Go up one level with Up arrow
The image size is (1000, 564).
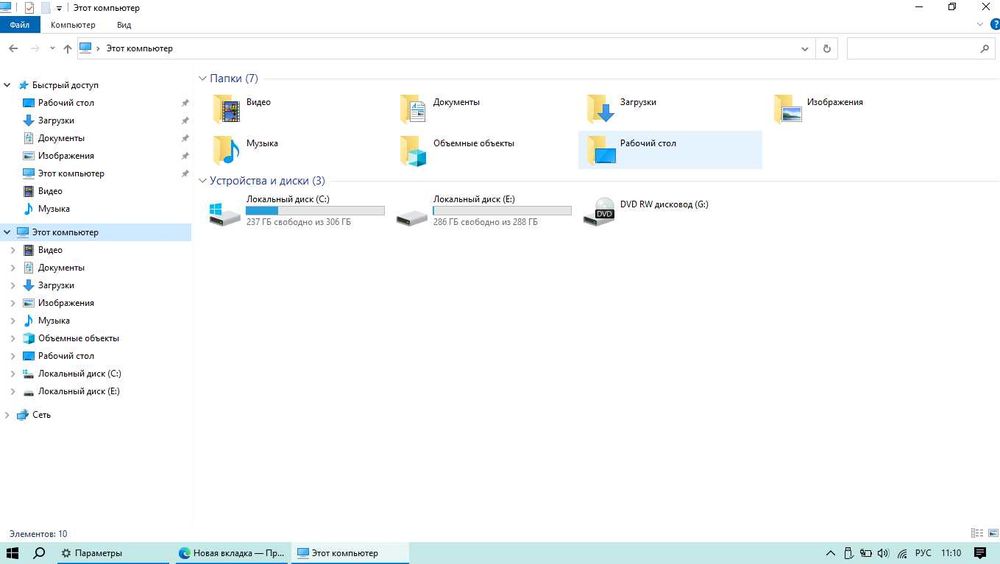click(x=68, y=48)
